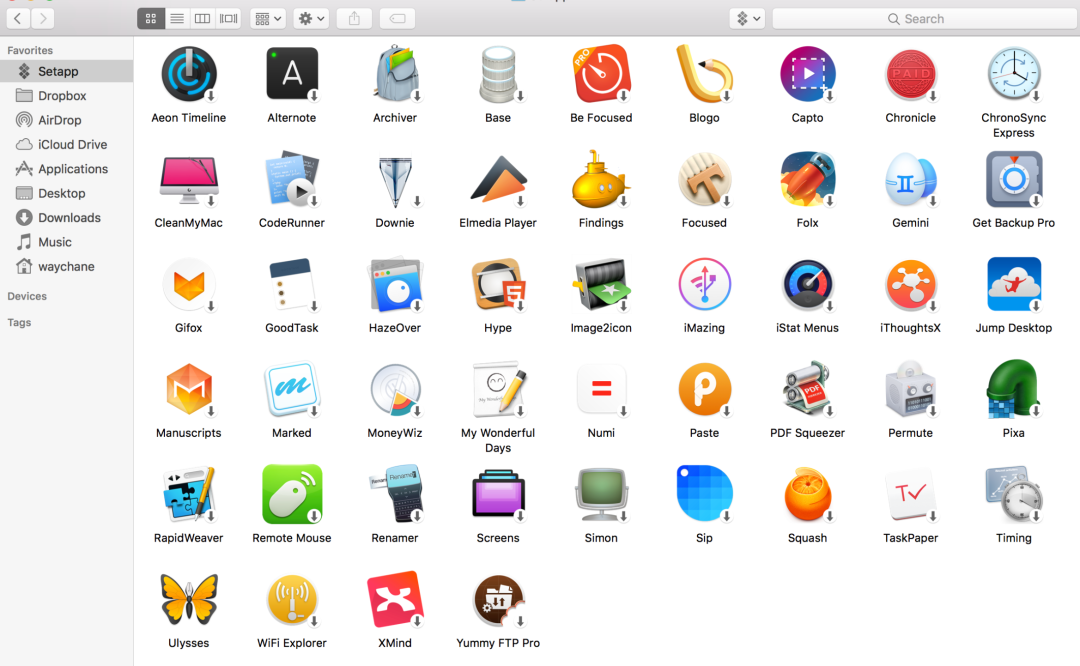Screen dimensions: 1080x666
Task: Open the Dropbox toolbar dropdown
Action: 747,19
